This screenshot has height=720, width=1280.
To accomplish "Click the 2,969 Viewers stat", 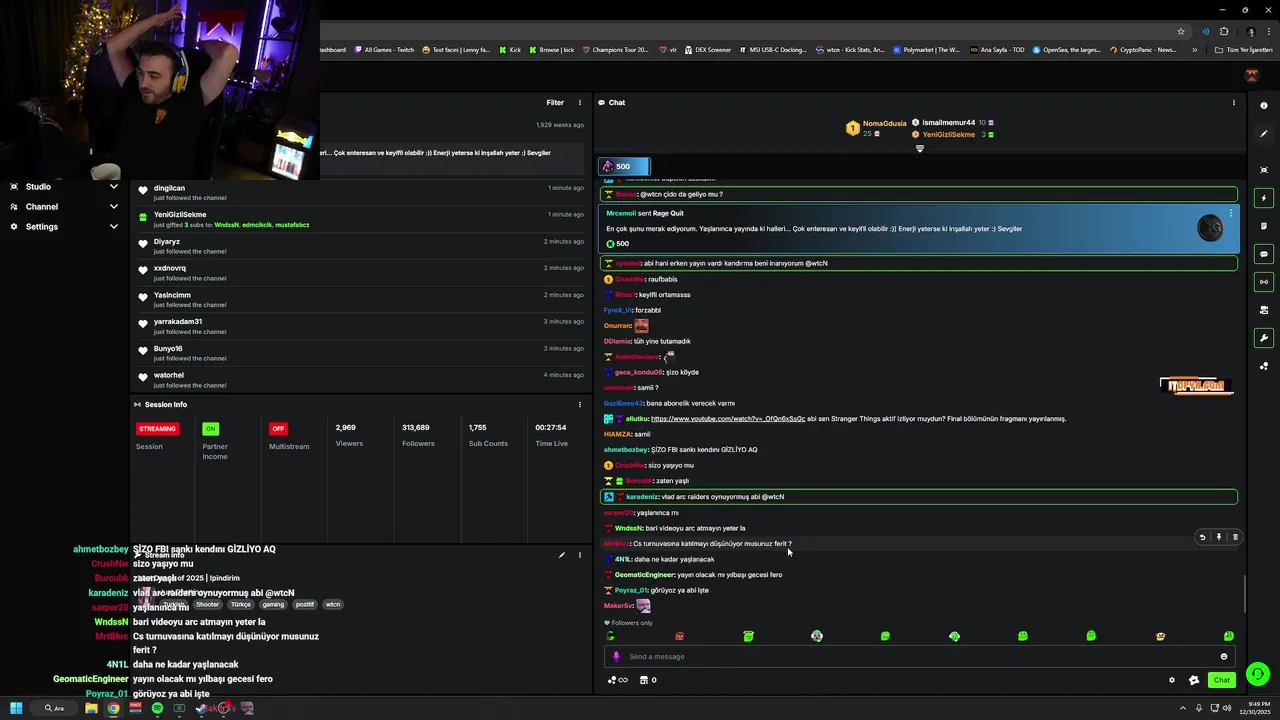I will tap(349, 435).
